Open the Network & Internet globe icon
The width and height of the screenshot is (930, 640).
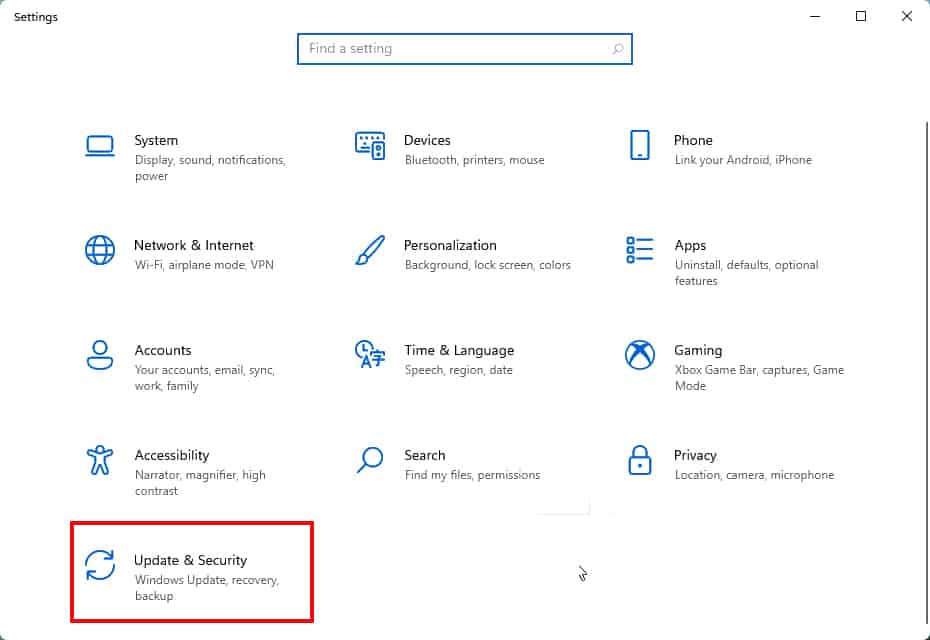(100, 250)
